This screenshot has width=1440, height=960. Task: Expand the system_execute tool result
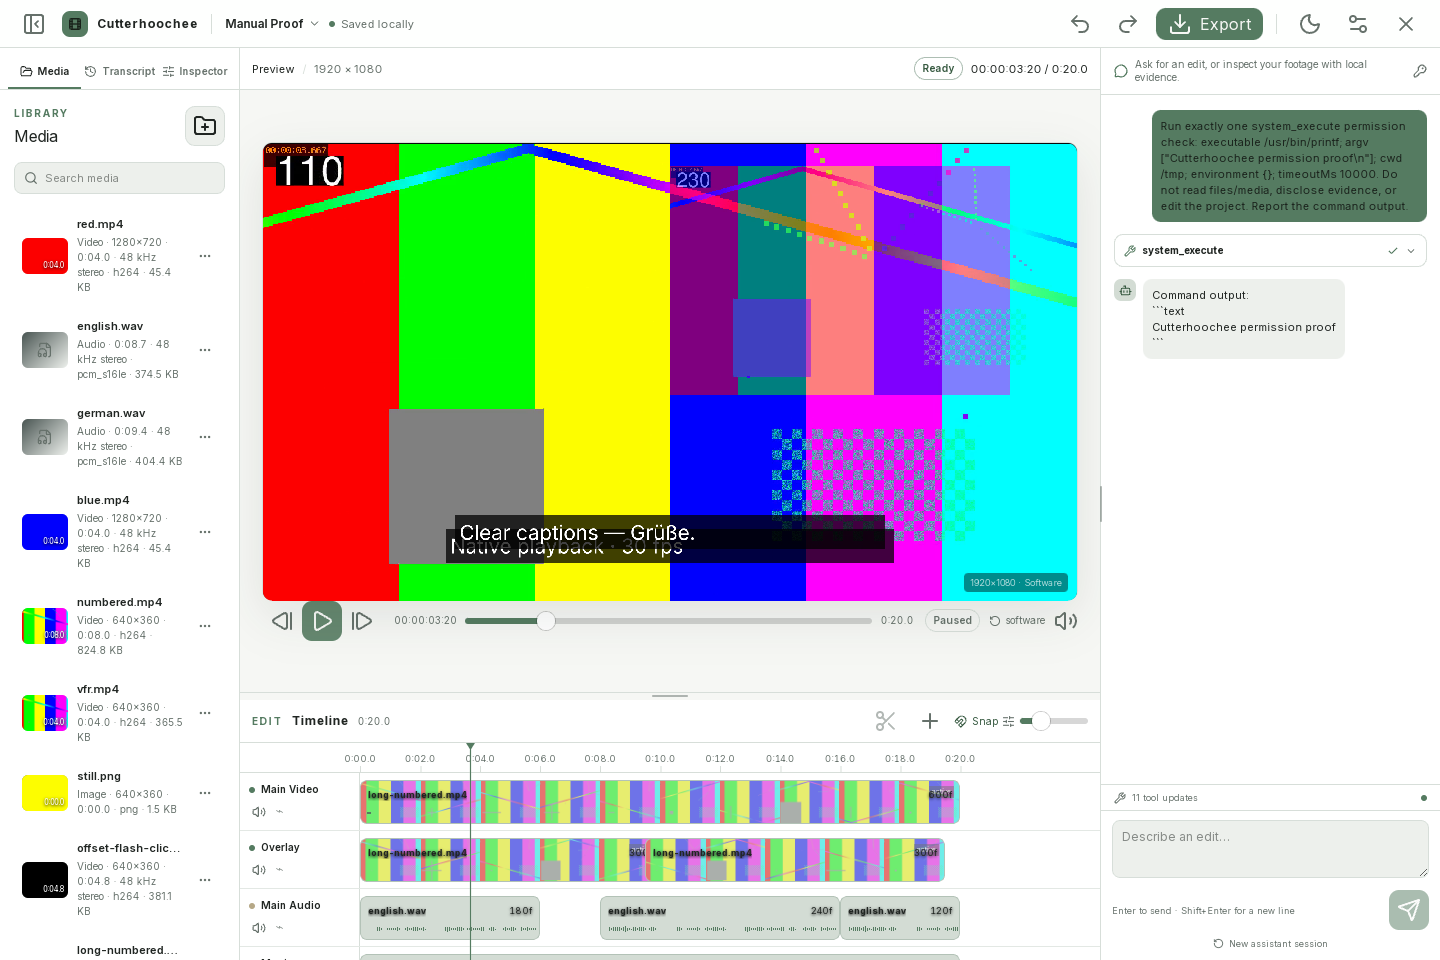(x=1270, y=251)
